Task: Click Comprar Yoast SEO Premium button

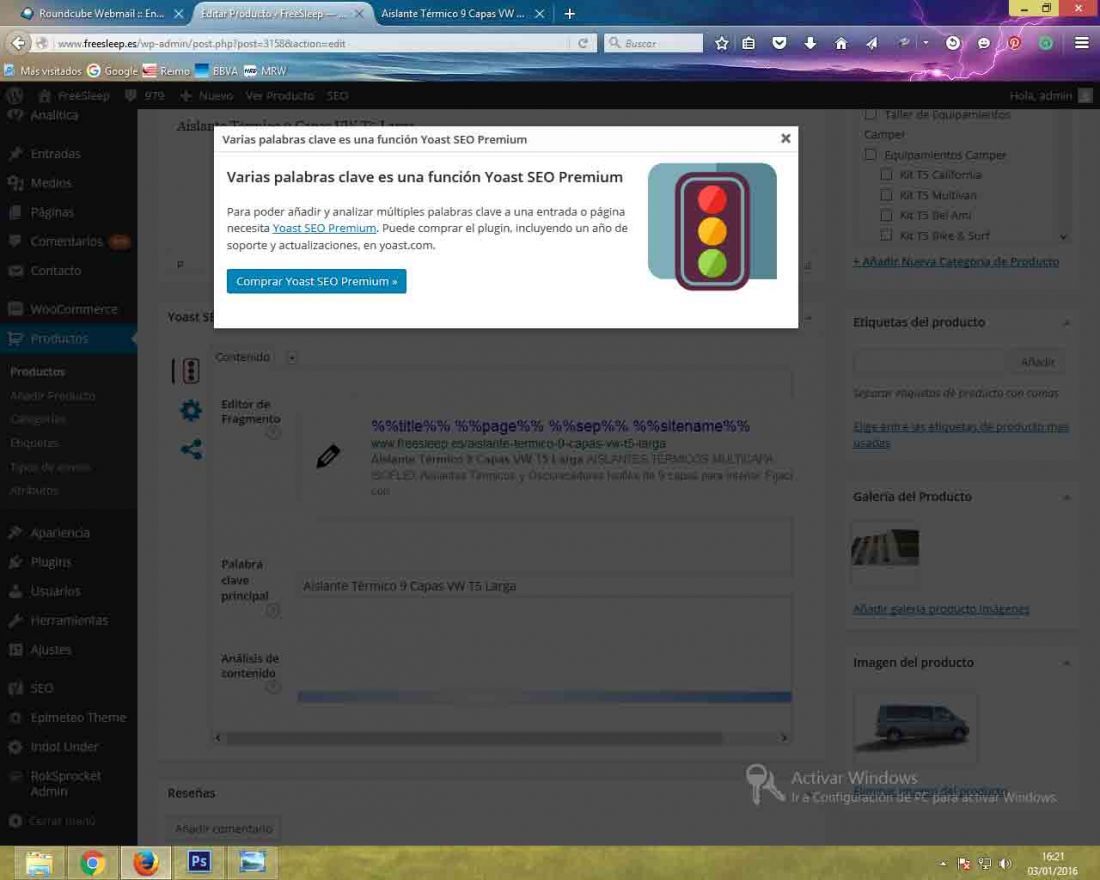Action: point(316,281)
